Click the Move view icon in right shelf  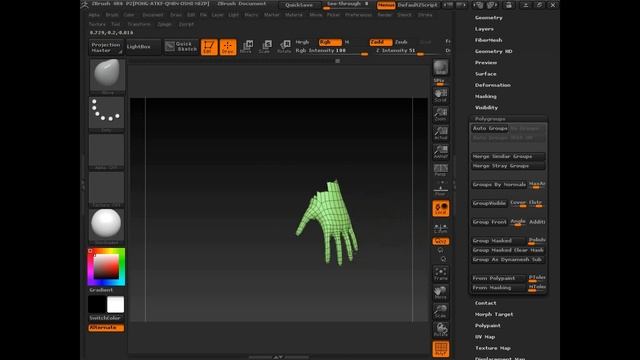pyautogui.click(x=440, y=292)
